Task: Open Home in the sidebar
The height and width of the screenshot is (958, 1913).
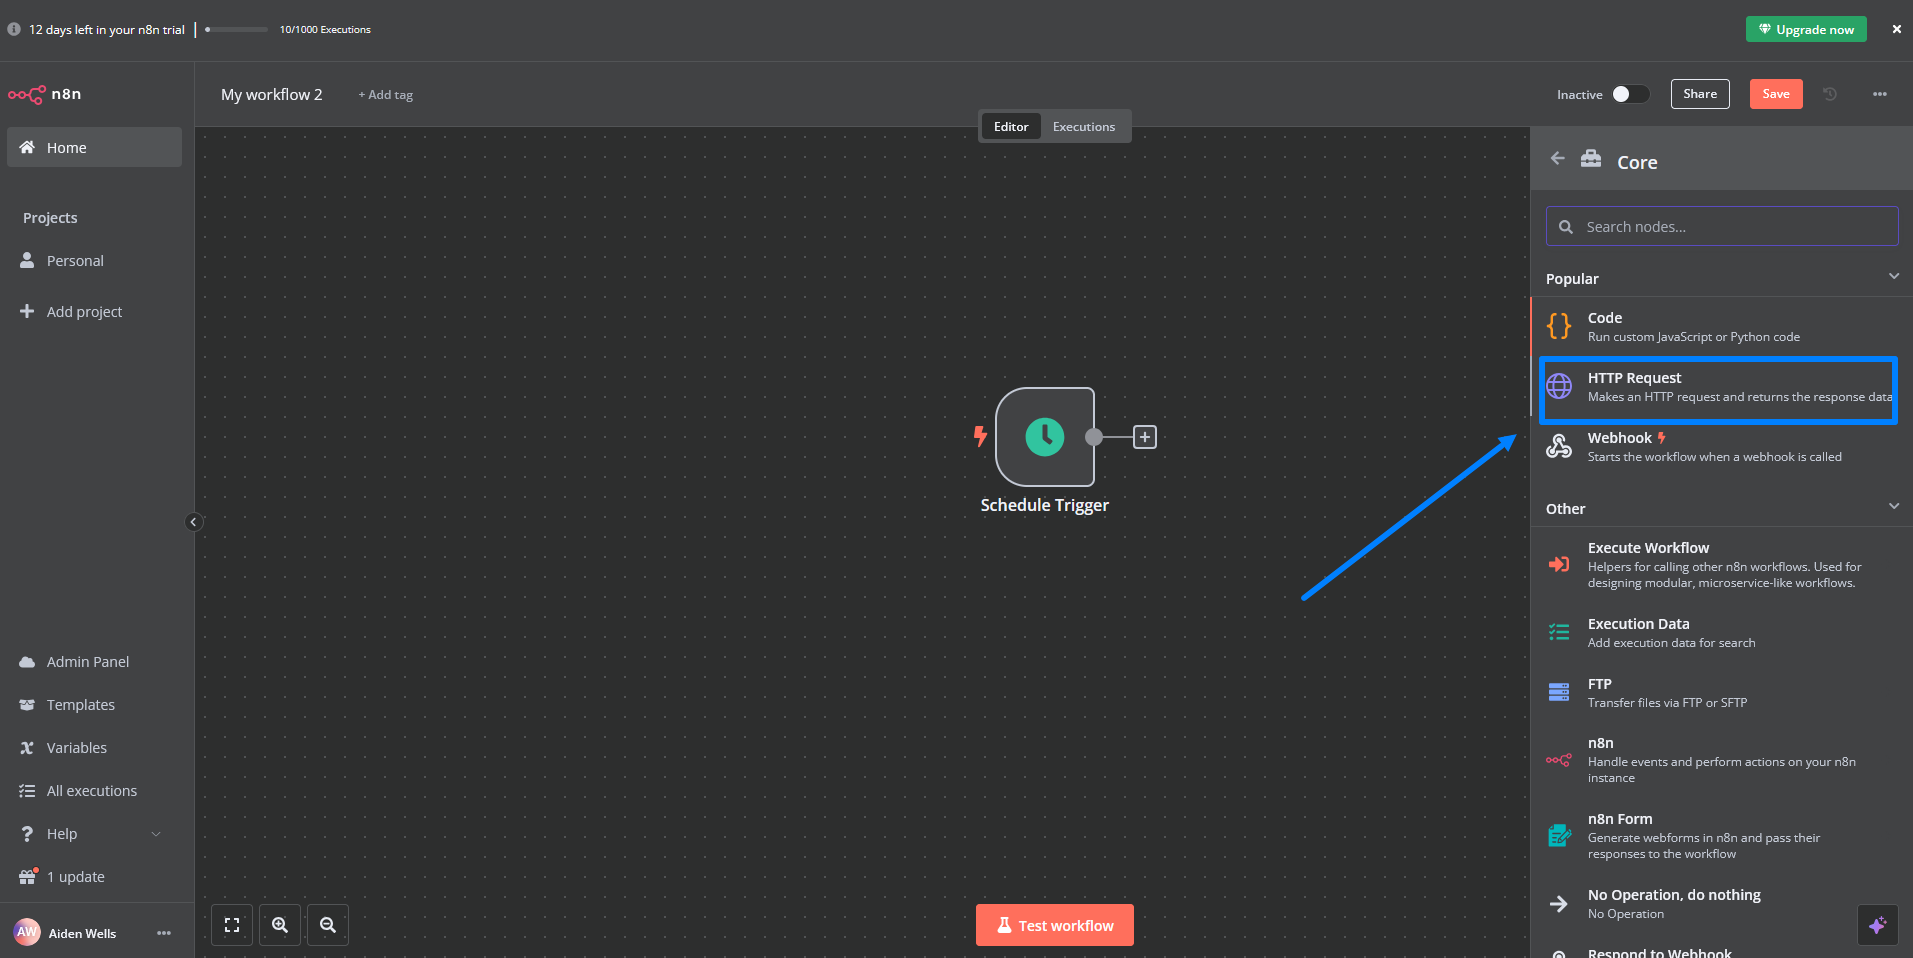Action: coord(94,147)
